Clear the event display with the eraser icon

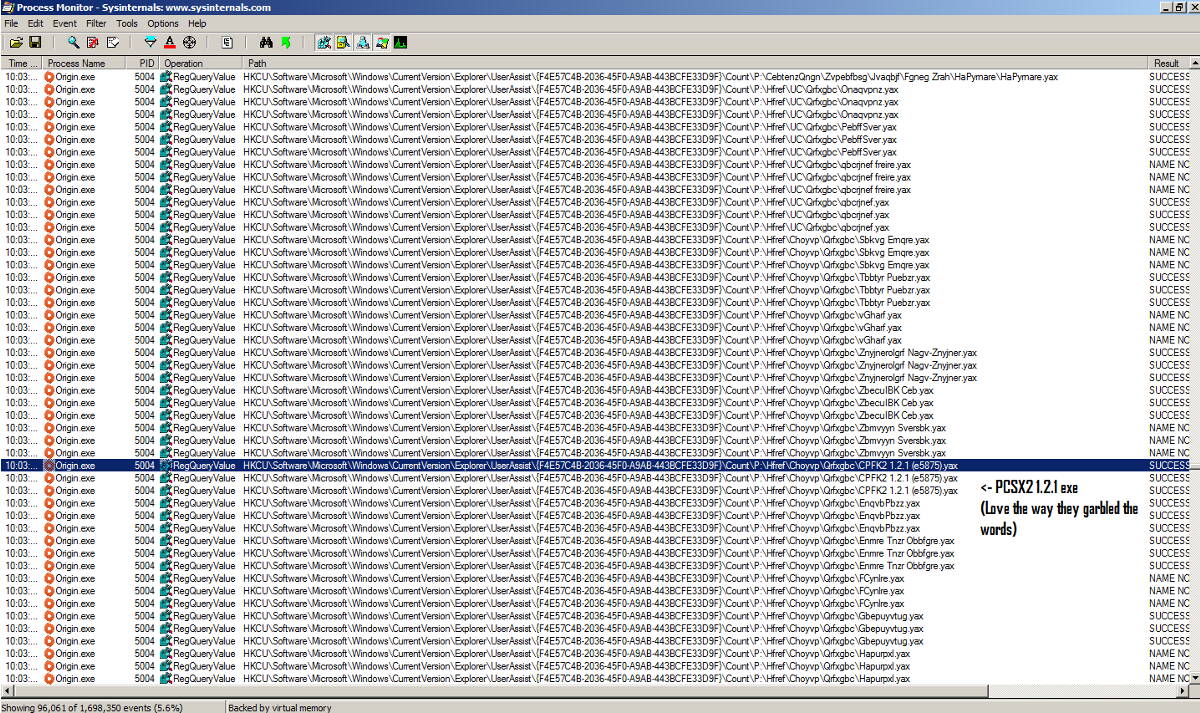[113, 42]
